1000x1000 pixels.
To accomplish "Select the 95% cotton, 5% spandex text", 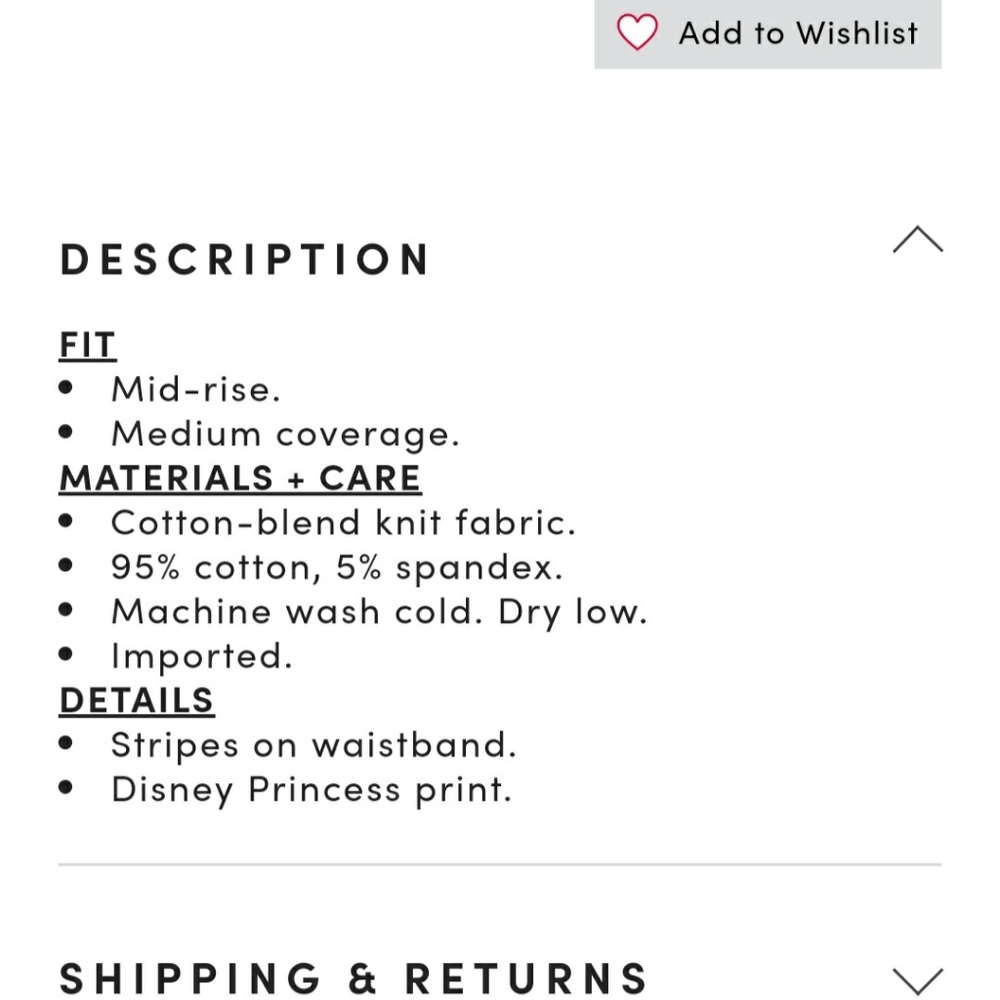I will (337, 567).
